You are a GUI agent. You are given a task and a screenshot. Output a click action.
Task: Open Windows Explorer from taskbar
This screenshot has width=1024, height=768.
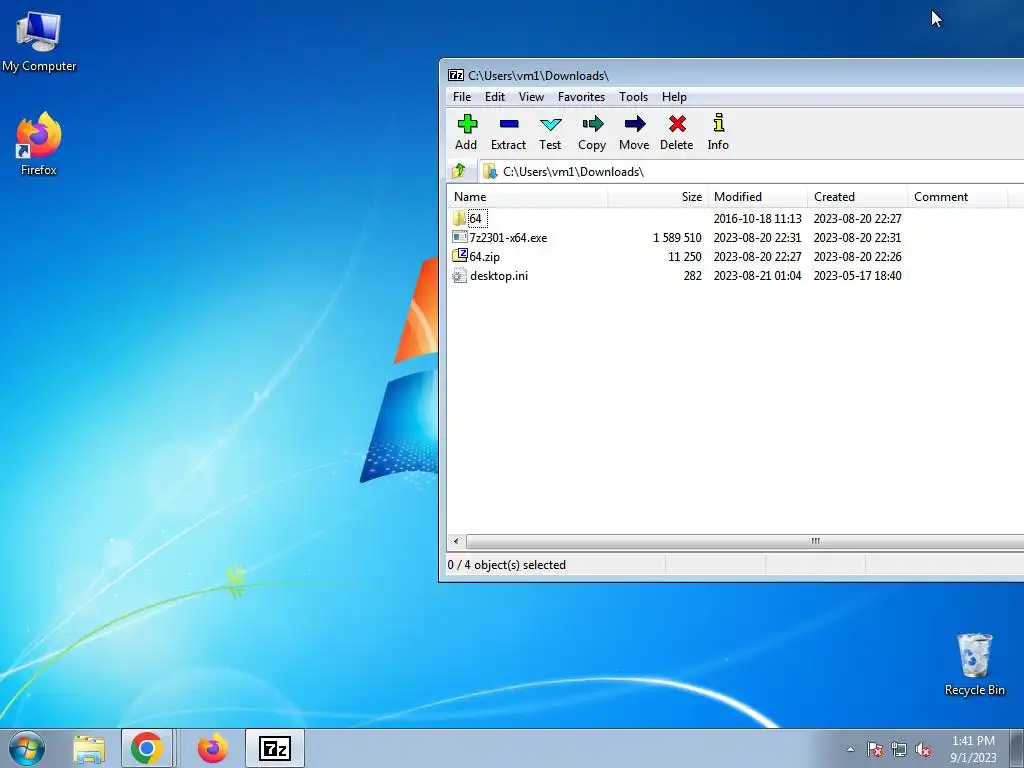pos(89,748)
